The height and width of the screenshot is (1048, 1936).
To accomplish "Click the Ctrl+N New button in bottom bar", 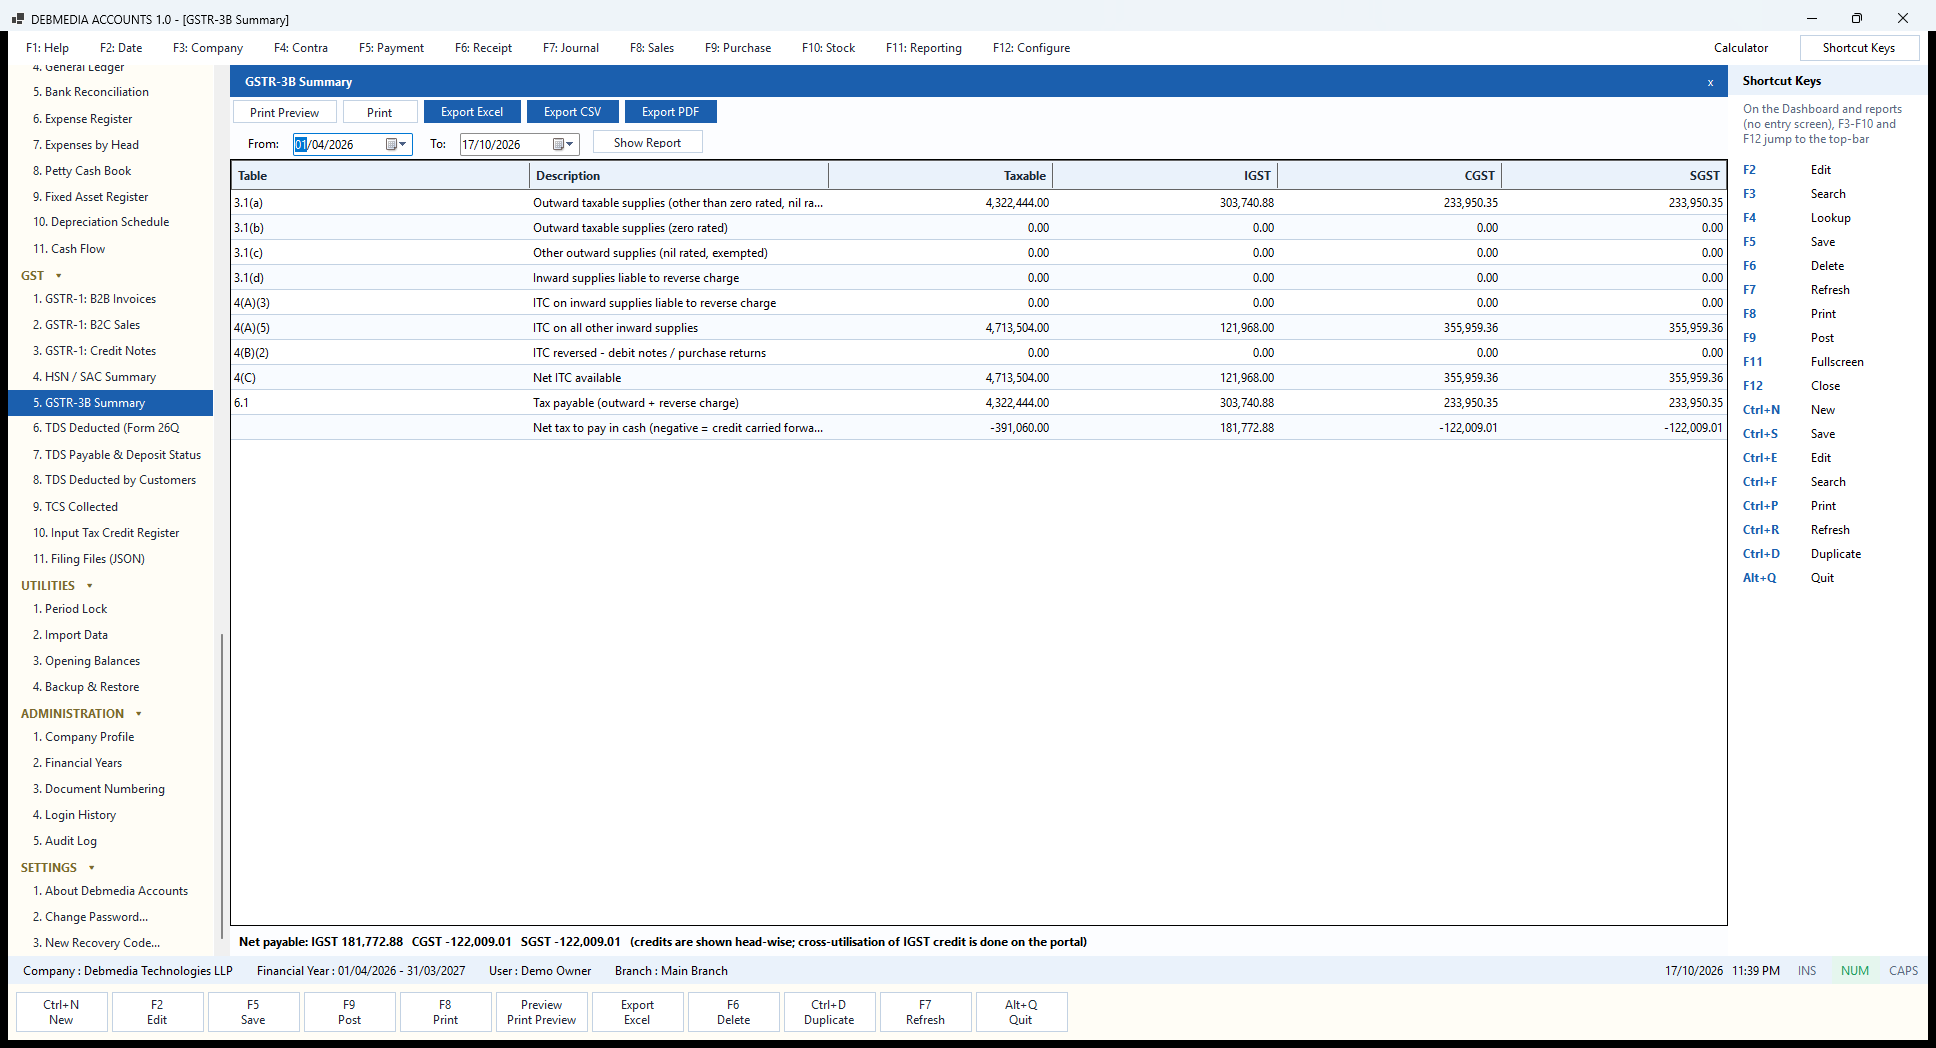I will [x=61, y=1012].
